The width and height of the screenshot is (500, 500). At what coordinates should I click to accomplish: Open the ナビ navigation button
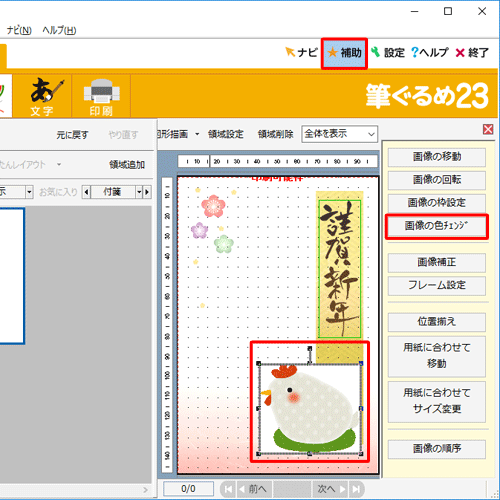pos(302,53)
